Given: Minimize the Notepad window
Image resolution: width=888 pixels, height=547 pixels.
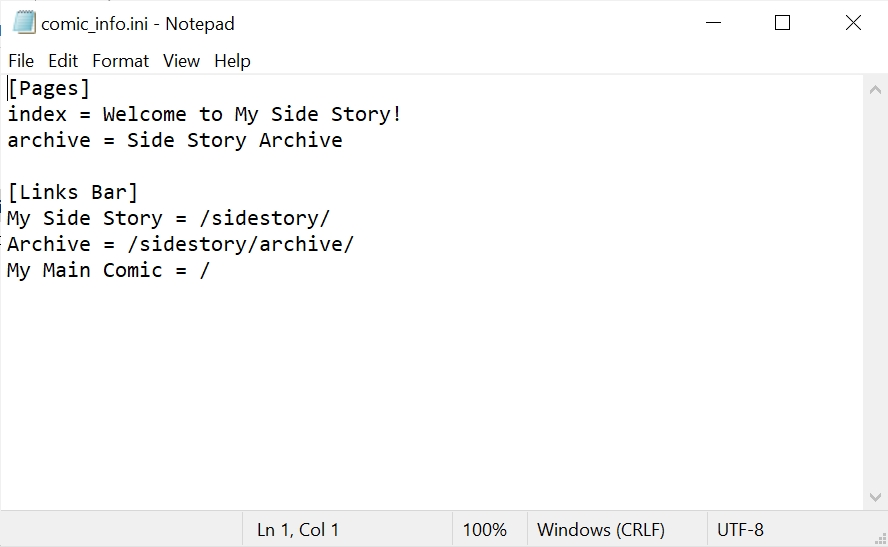Looking at the screenshot, I should click(x=714, y=23).
